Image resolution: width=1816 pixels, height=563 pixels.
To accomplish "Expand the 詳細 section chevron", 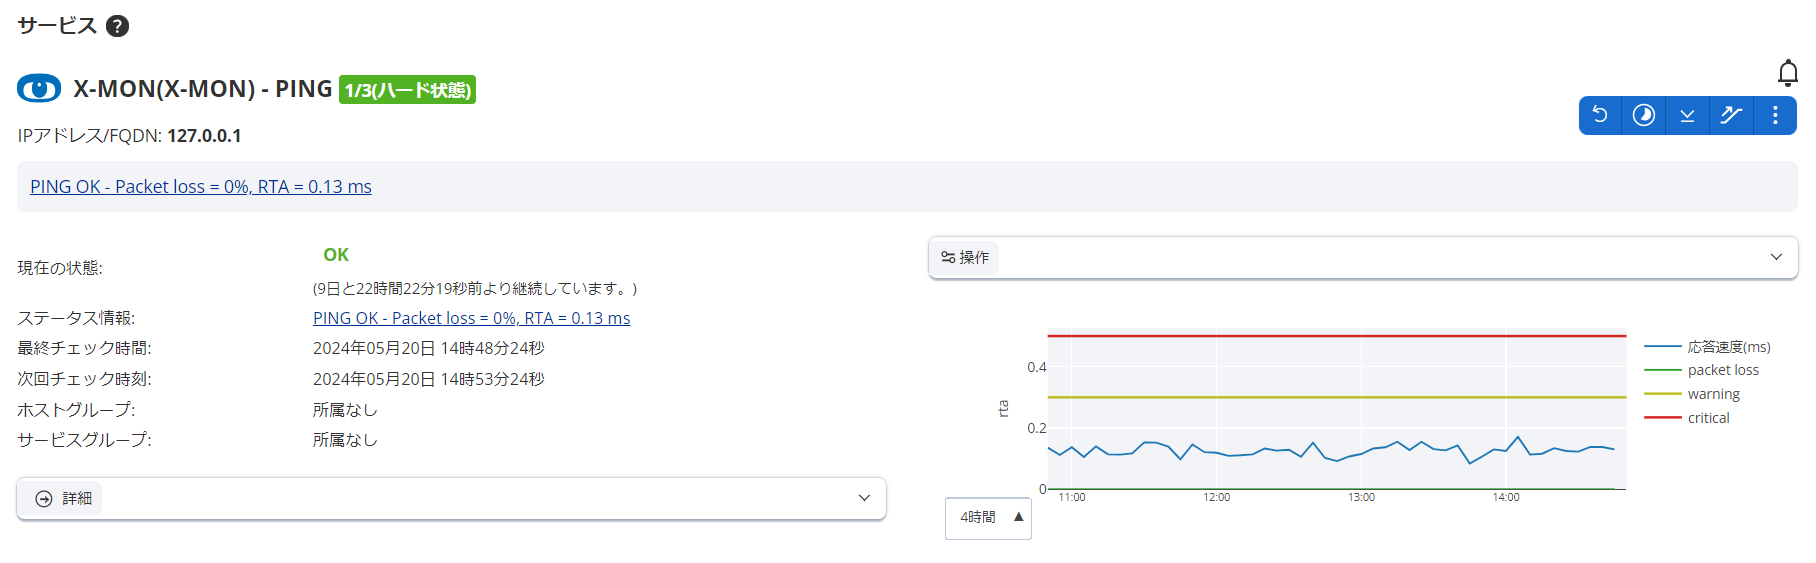I will click(864, 498).
